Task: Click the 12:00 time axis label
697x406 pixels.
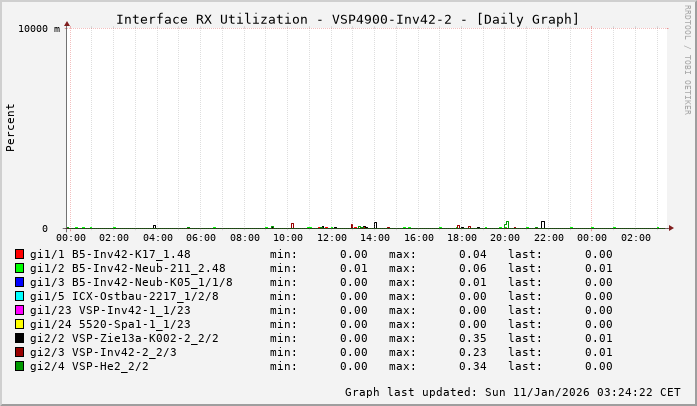Action: pyautogui.click(x=332, y=238)
